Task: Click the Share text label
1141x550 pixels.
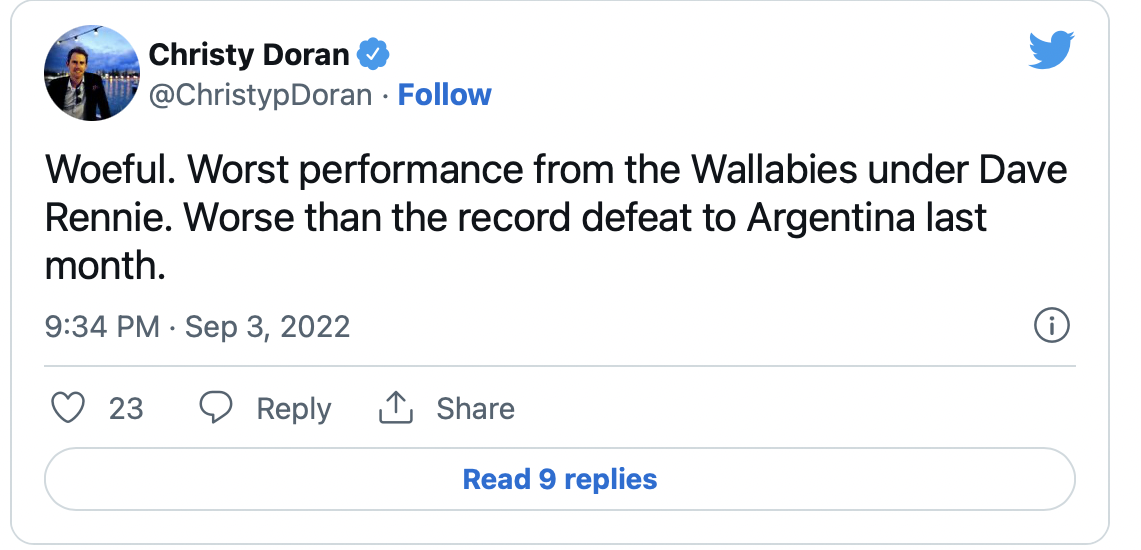Action: click(x=475, y=409)
